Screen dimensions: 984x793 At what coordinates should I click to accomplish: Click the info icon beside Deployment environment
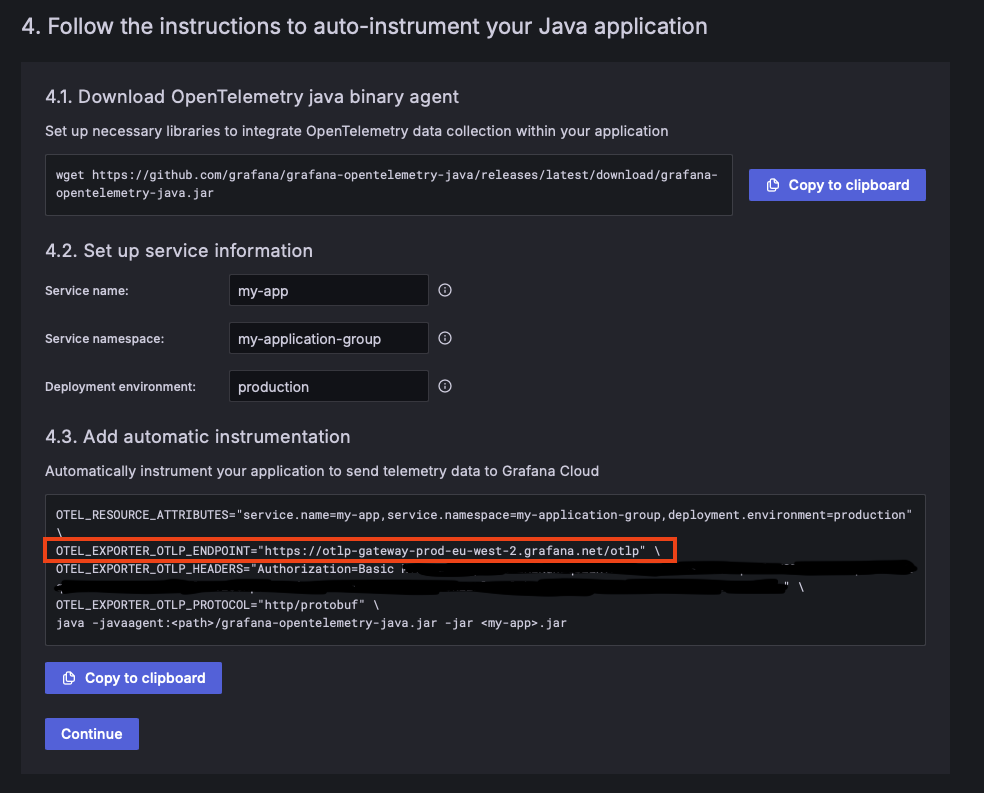(446, 386)
